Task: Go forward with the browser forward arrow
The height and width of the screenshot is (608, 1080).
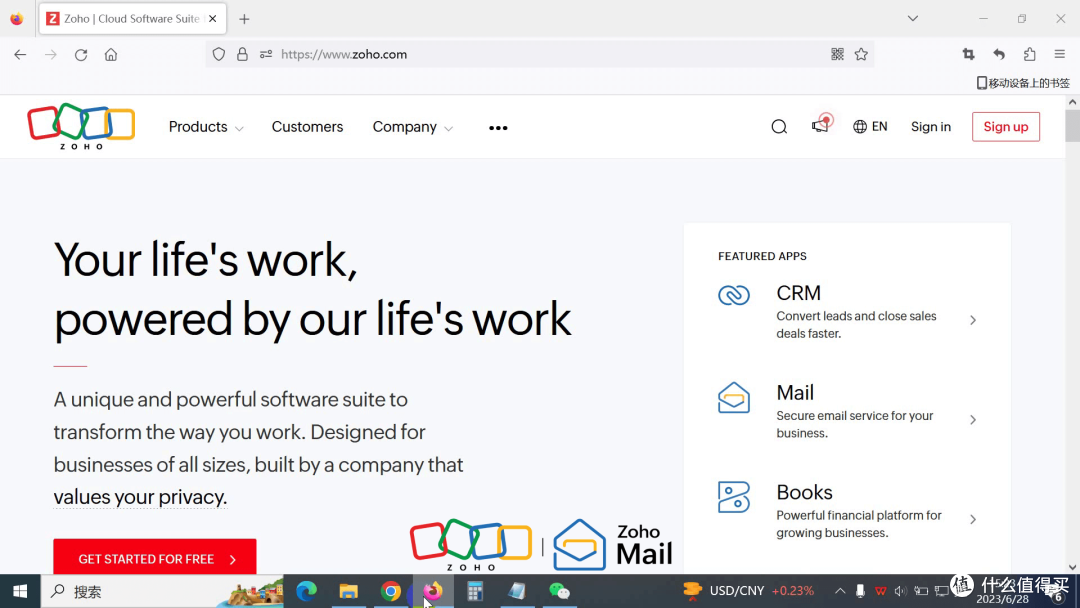Action: click(50, 54)
